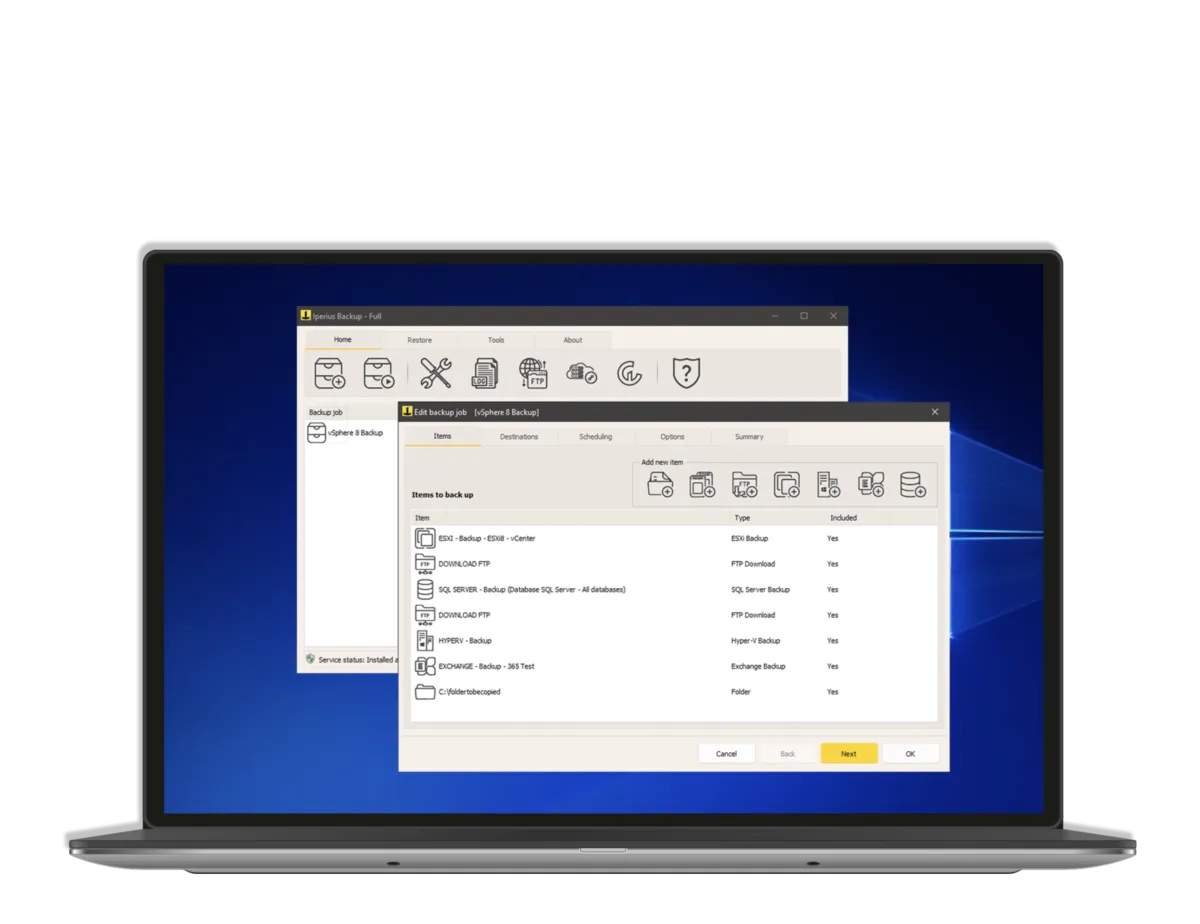Open the Tools tab
Image resolution: width=1200 pixels, height=924 pixels.
[x=496, y=340]
